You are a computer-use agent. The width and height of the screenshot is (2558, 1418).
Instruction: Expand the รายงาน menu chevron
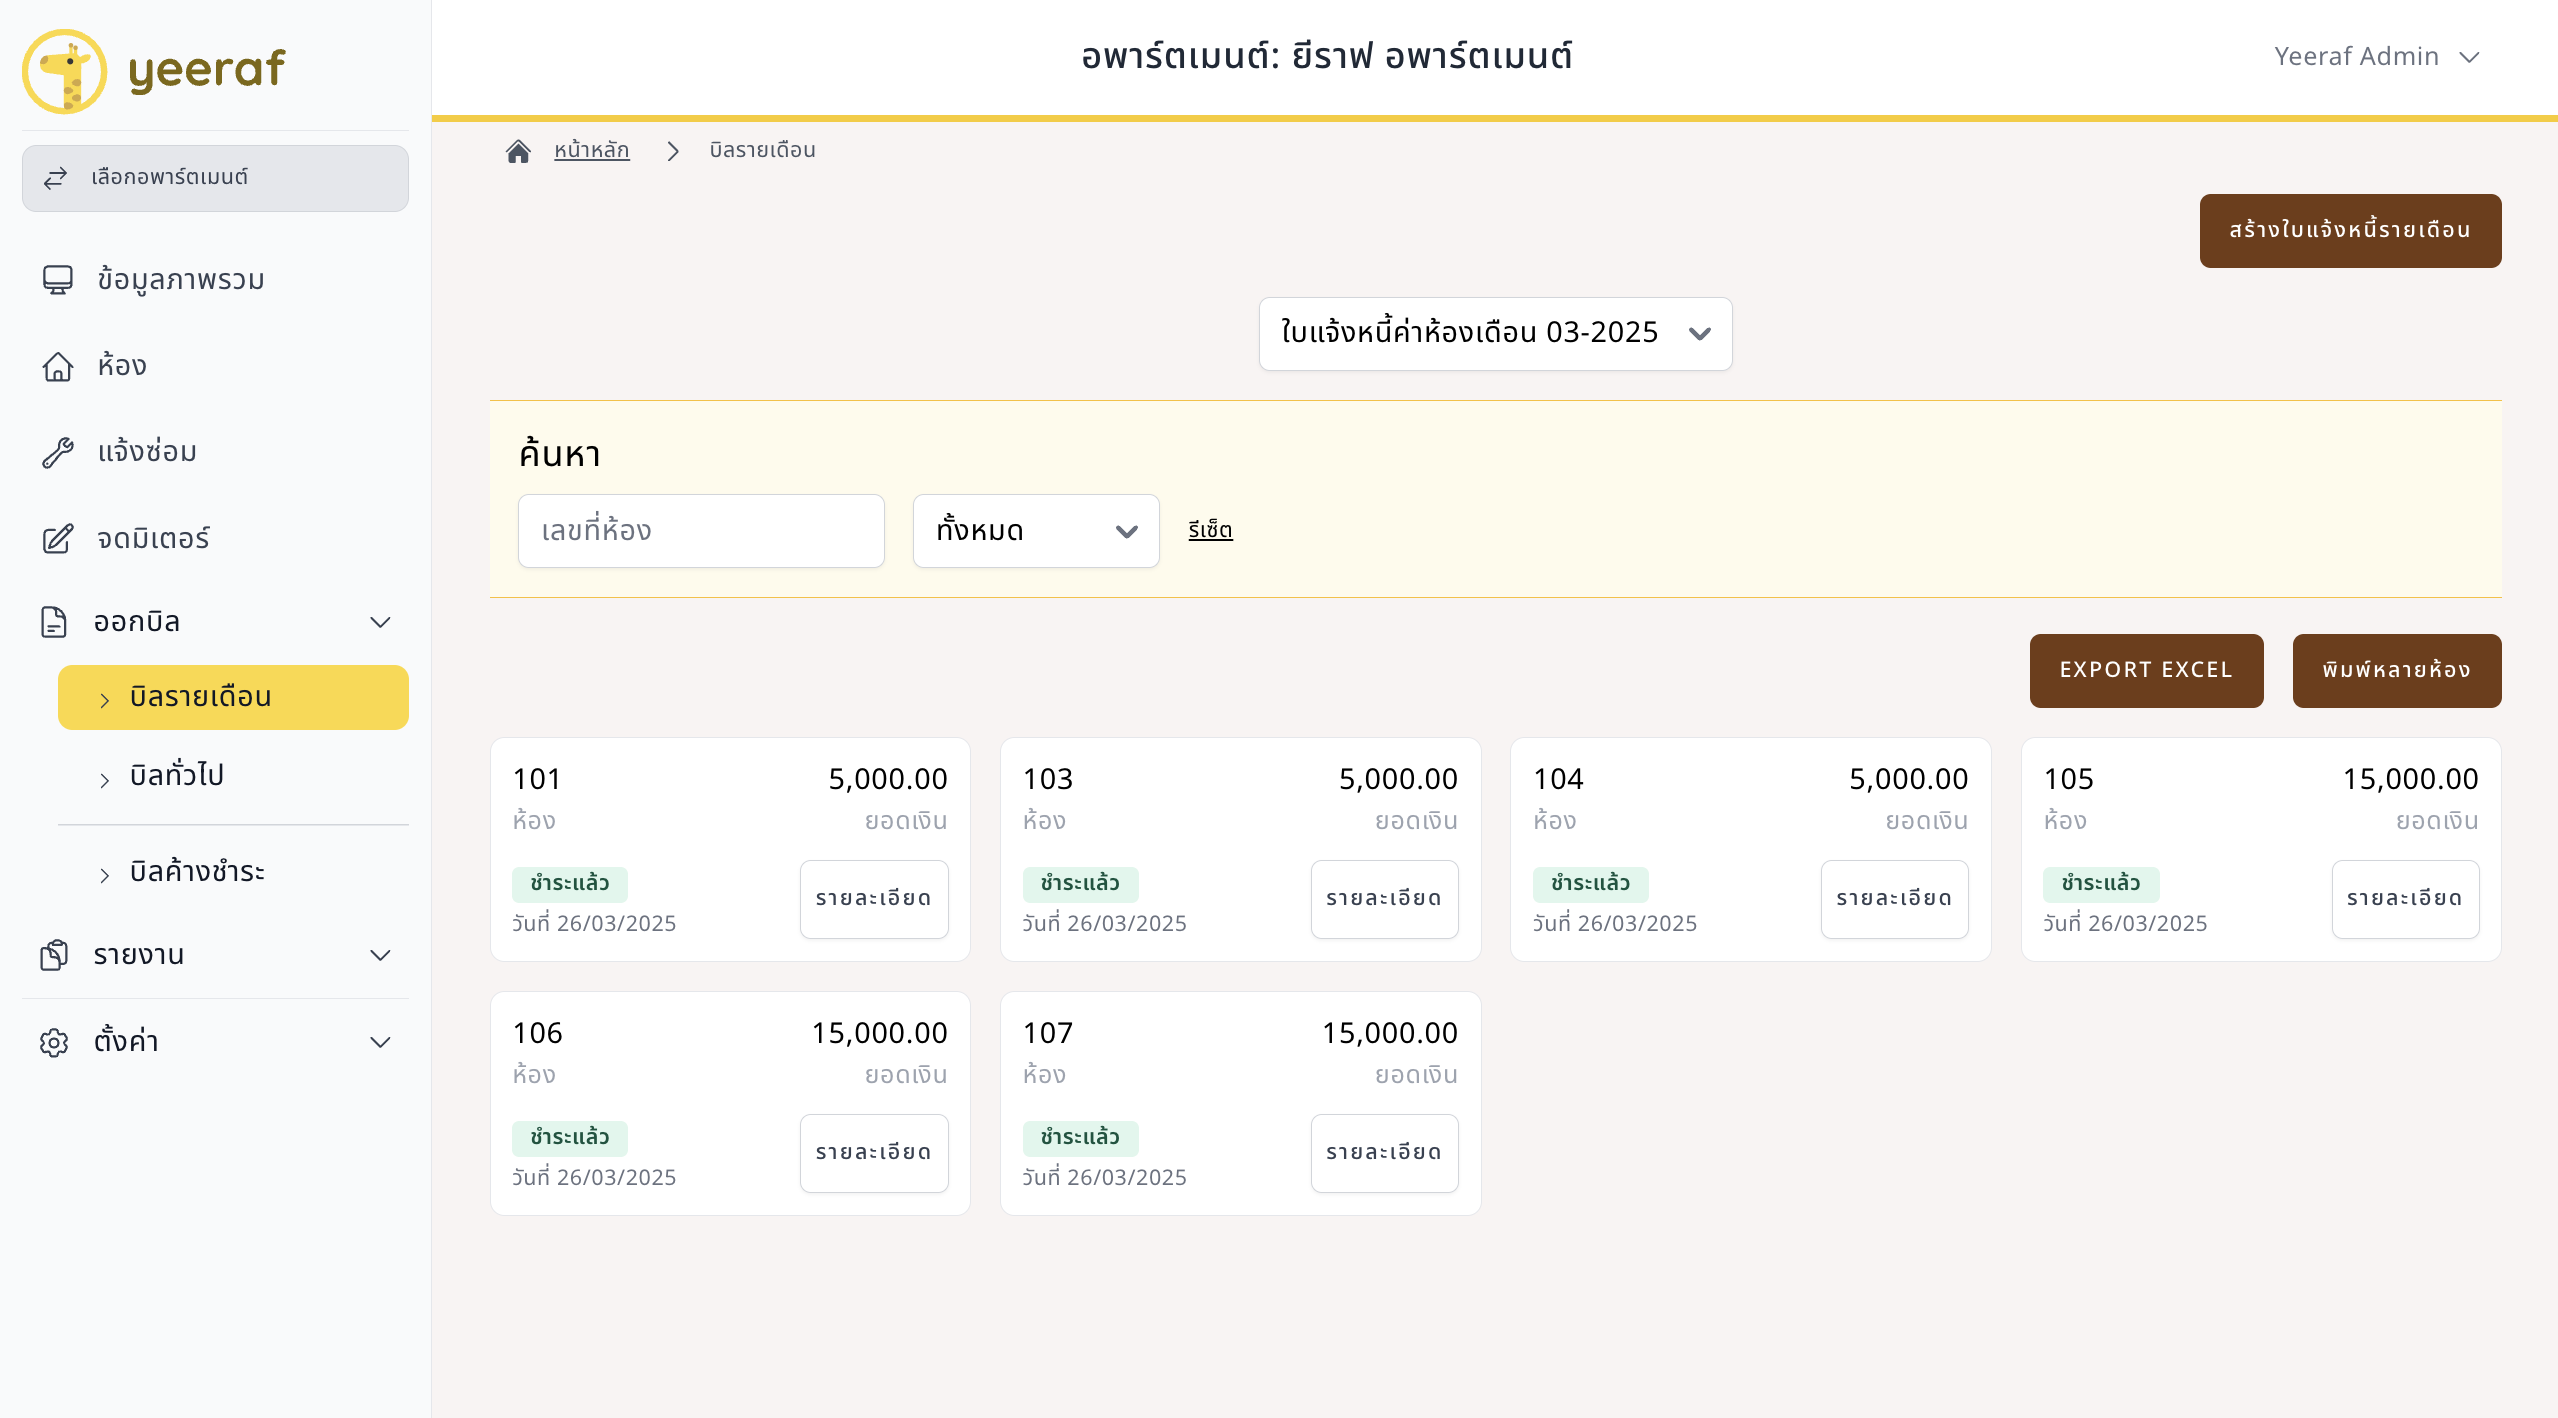click(380, 955)
